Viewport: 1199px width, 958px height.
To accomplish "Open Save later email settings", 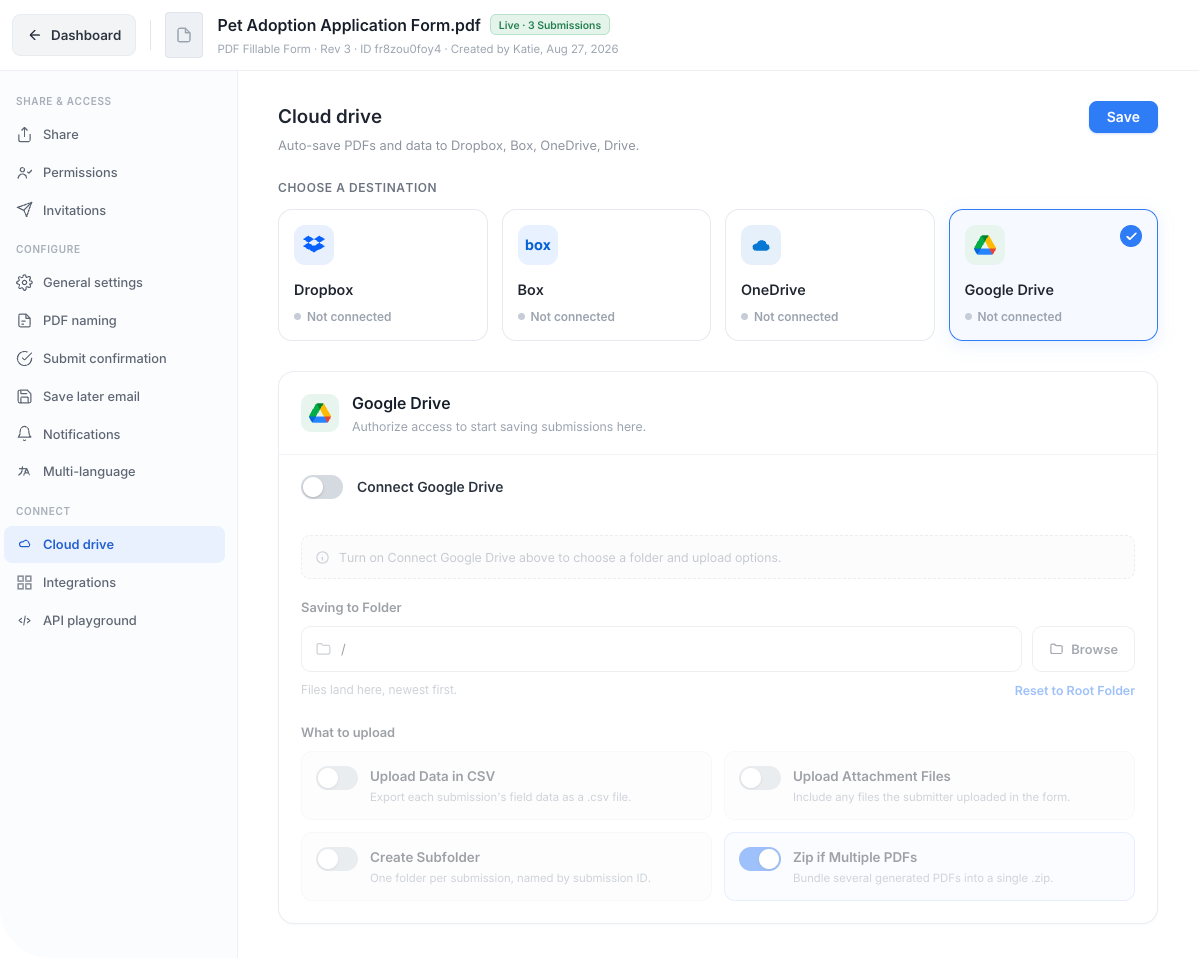I will [x=115, y=397].
